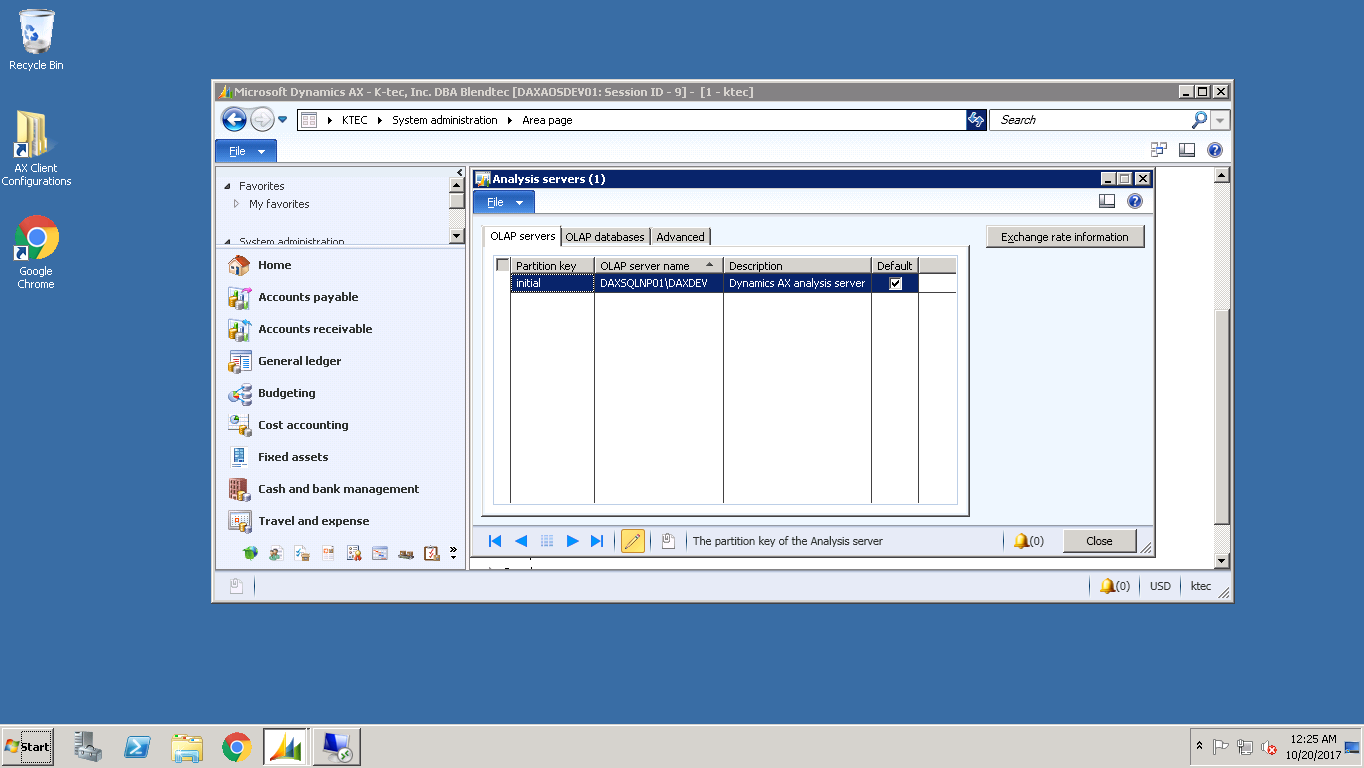This screenshot has width=1364, height=768.
Task: Open the search options dropdown
Action: pyautogui.click(x=1220, y=120)
